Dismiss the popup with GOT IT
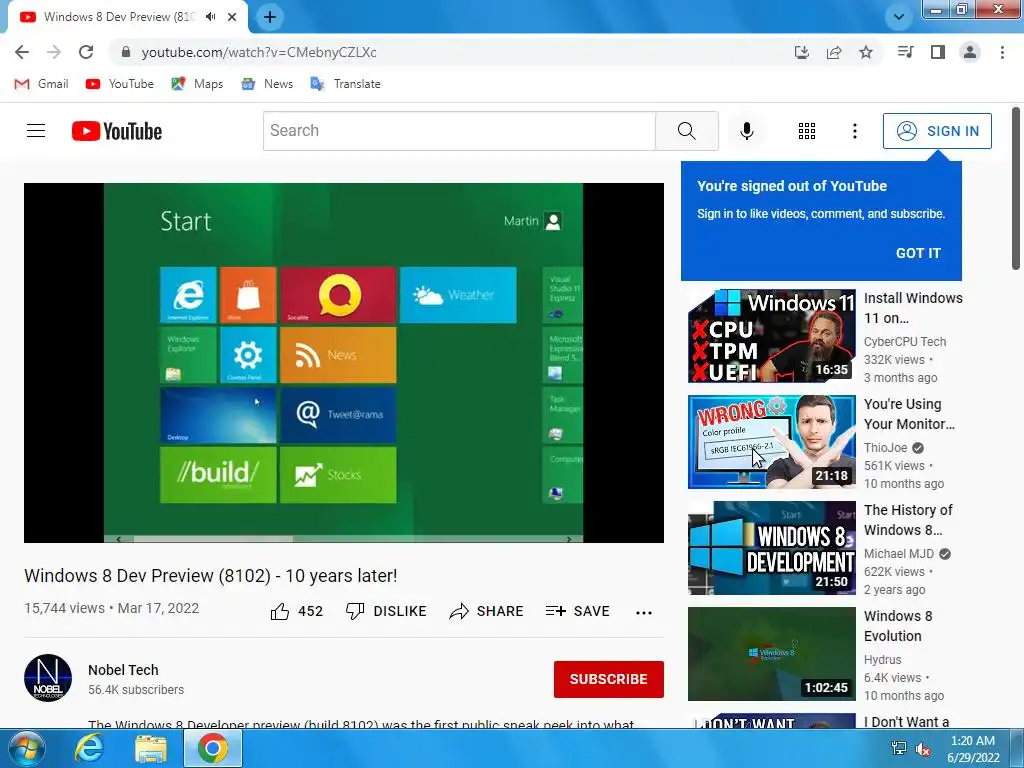Viewport: 1024px width, 768px height. (x=918, y=253)
